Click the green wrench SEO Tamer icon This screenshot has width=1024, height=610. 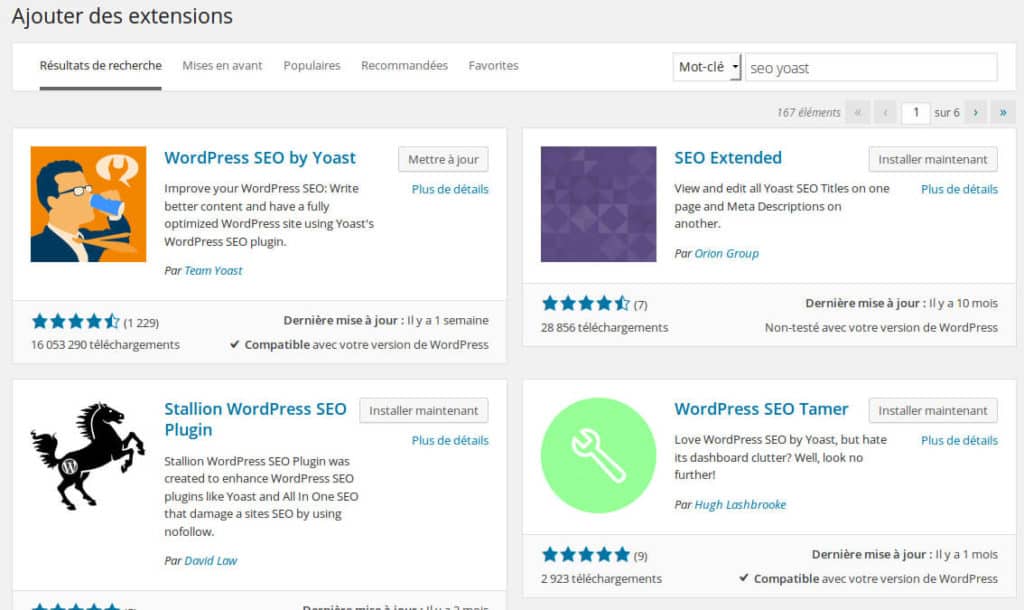(598, 455)
